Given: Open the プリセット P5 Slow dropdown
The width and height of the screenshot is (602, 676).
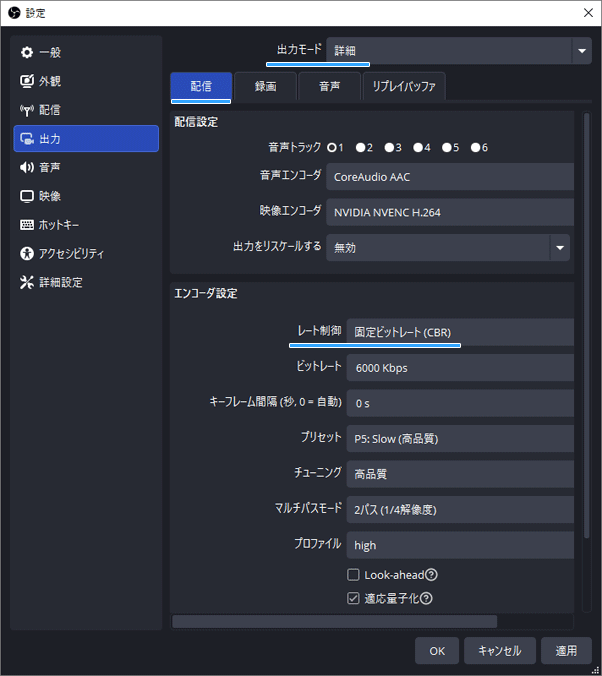Looking at the screenshot, I should (460, 438).
